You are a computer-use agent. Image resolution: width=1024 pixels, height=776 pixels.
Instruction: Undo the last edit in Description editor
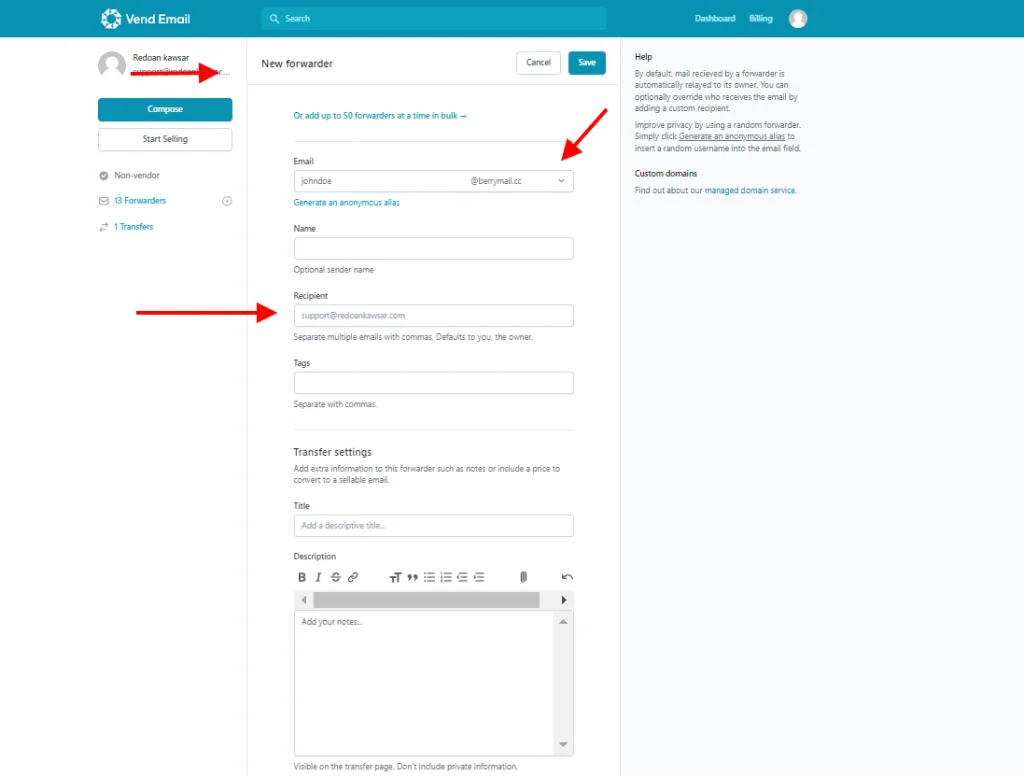(x=567, y=577)
